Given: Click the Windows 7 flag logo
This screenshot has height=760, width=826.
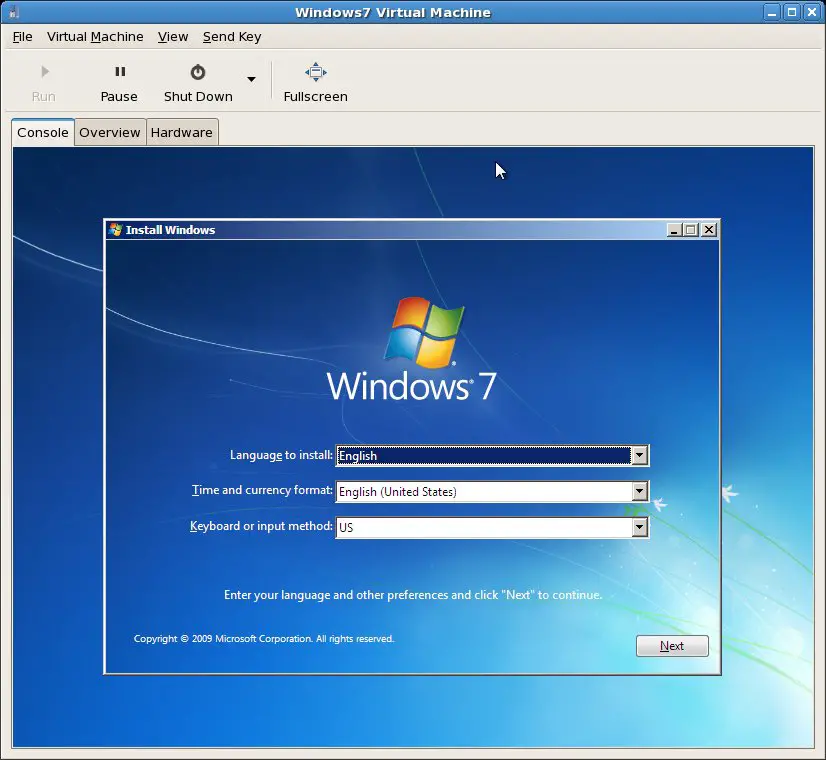Looking at the screenshot, I should tap(424, 332).
